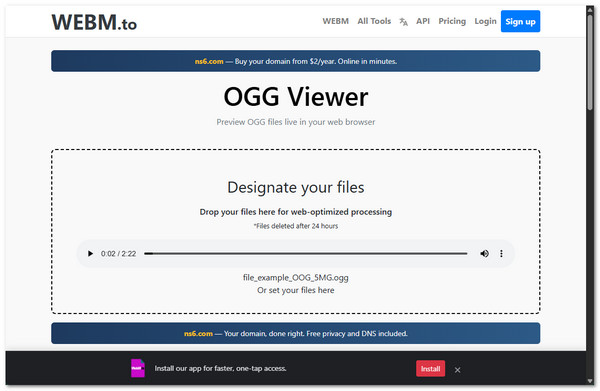The image size is (600, 391).
Task: Click the 'OGG Viewer' page title
Action: [x=295, y=96]
